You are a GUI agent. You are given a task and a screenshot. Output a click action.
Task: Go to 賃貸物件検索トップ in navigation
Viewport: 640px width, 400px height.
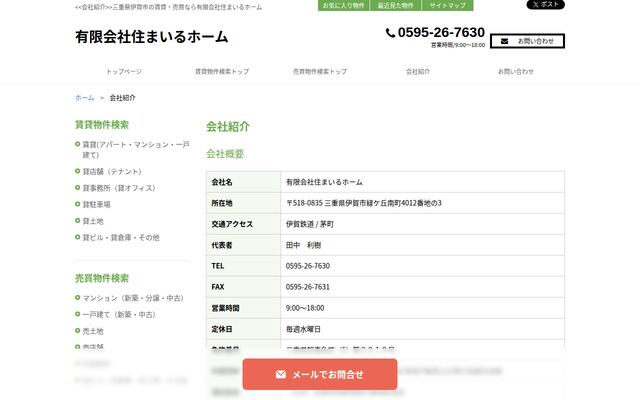pyautogui.click(x=222, y=71)
